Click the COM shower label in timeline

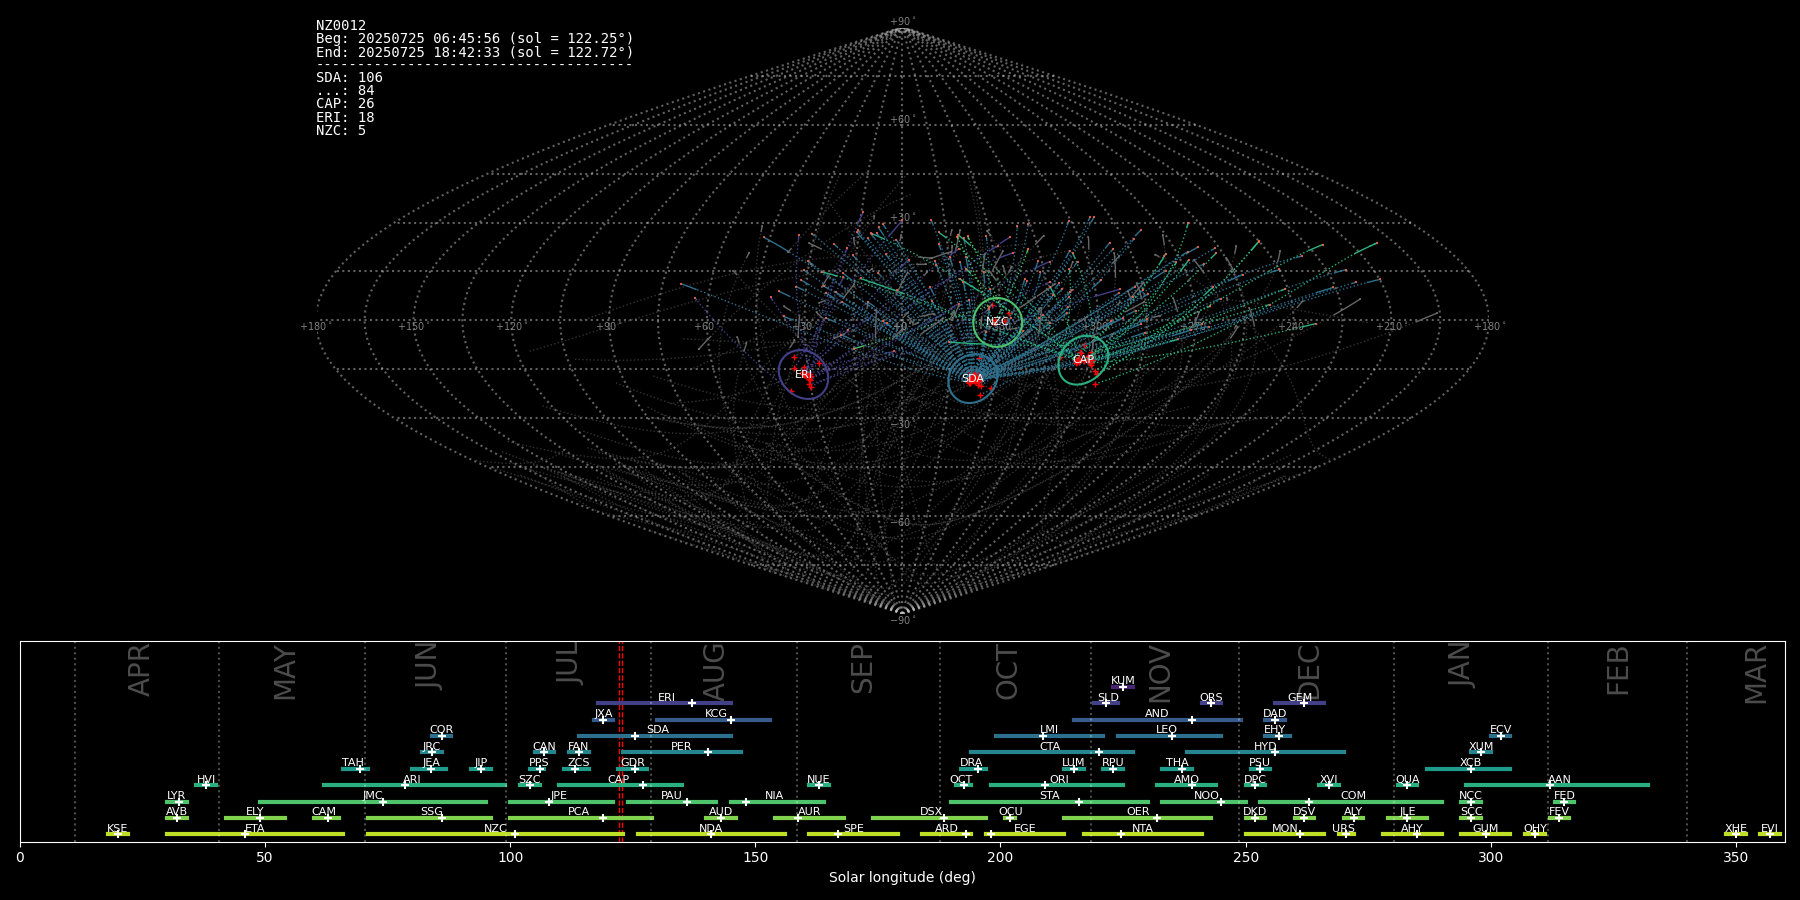coord(1353,796)
